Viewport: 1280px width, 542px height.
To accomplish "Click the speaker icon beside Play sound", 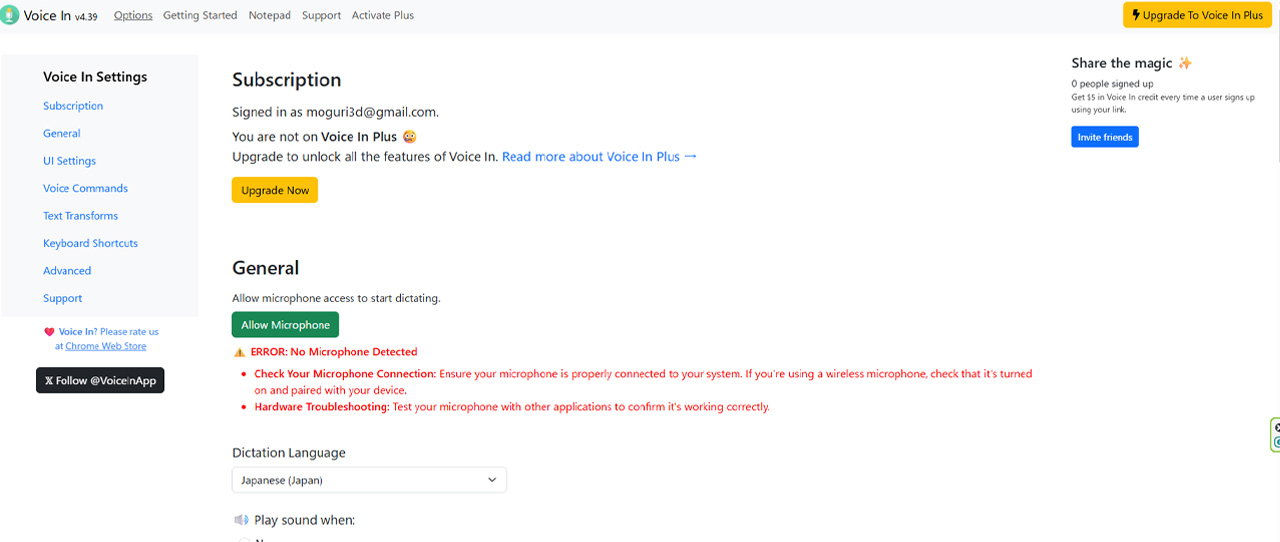I will (x=241, y=520).
